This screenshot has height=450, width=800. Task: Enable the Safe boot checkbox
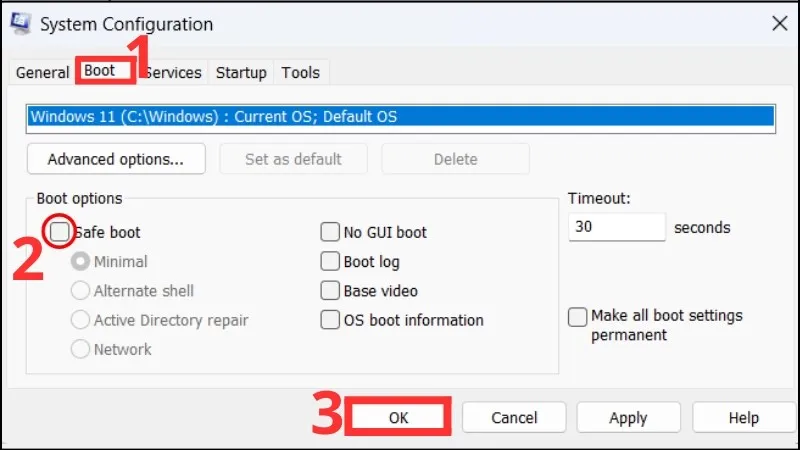(60, 232)
